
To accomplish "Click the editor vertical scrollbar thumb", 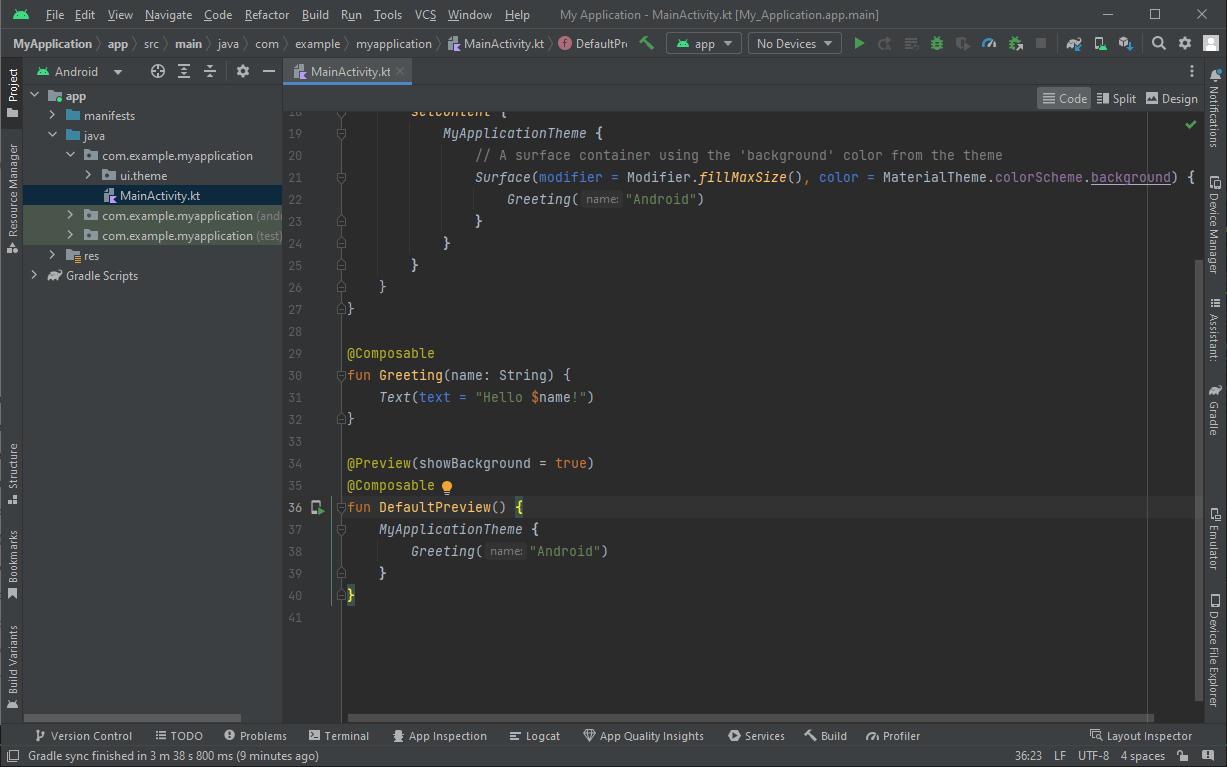I will [x=1200, y=480].
